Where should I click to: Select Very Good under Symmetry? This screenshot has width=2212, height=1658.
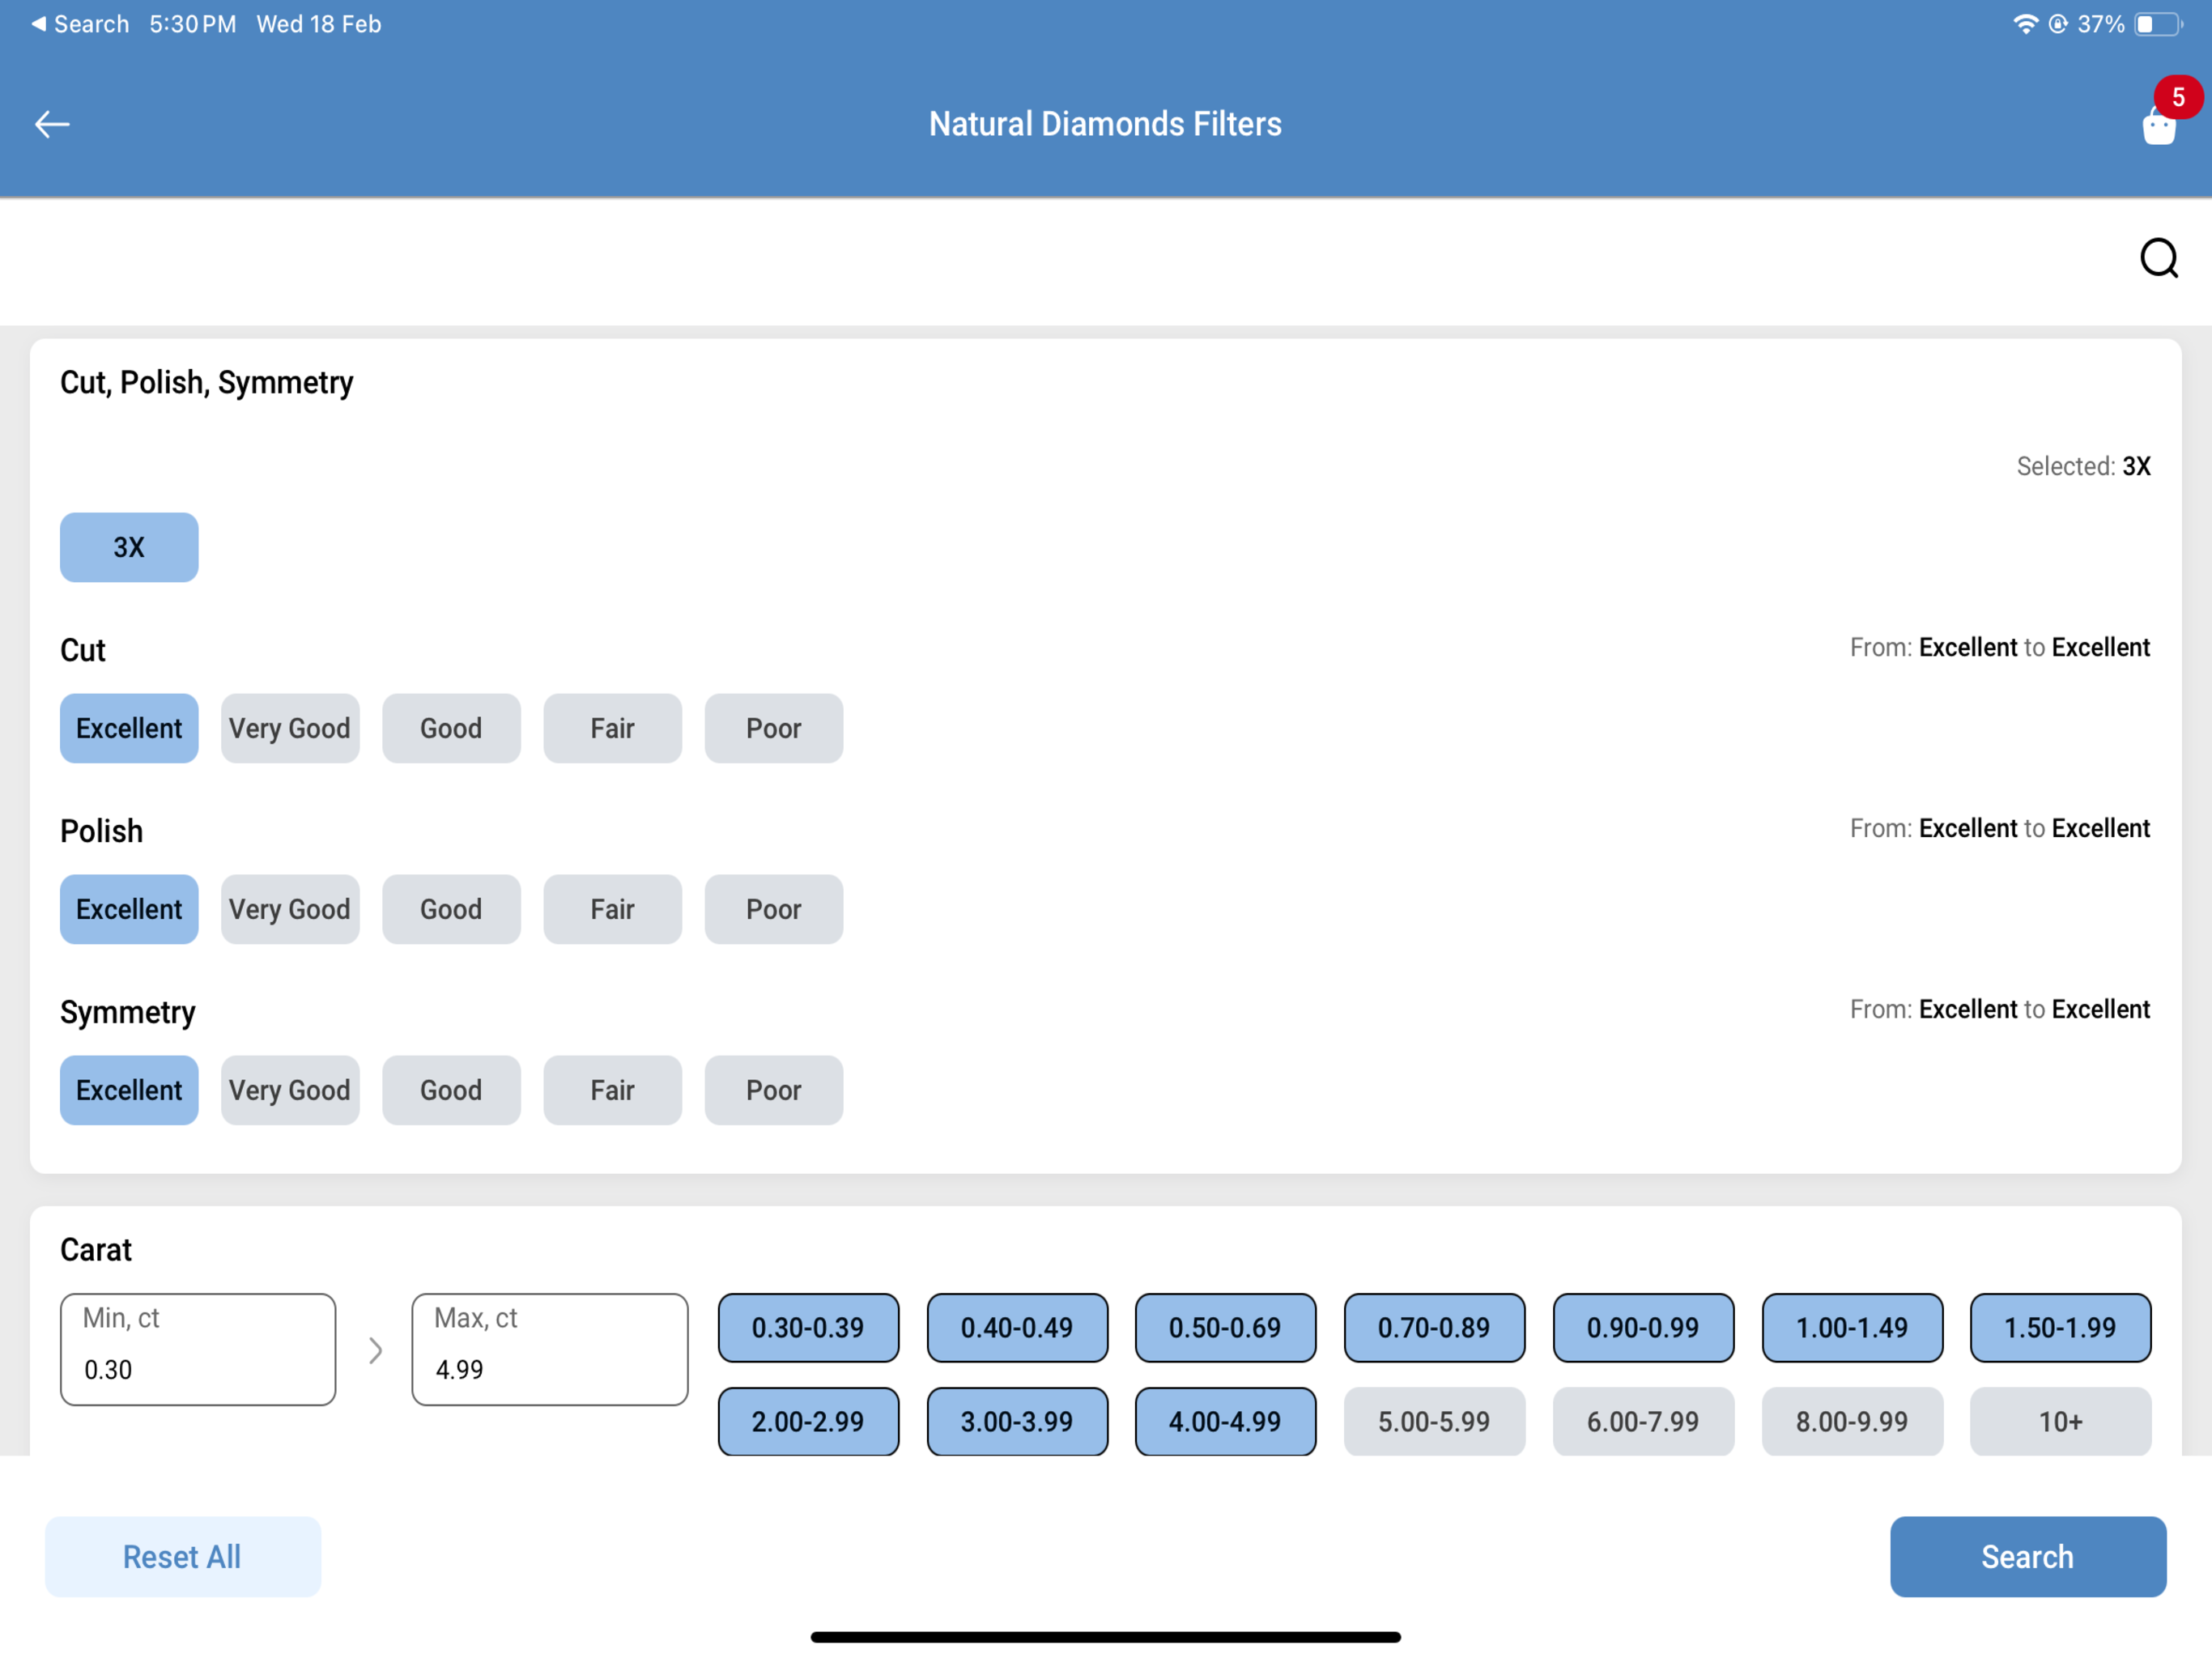(x=290, y=1090)
